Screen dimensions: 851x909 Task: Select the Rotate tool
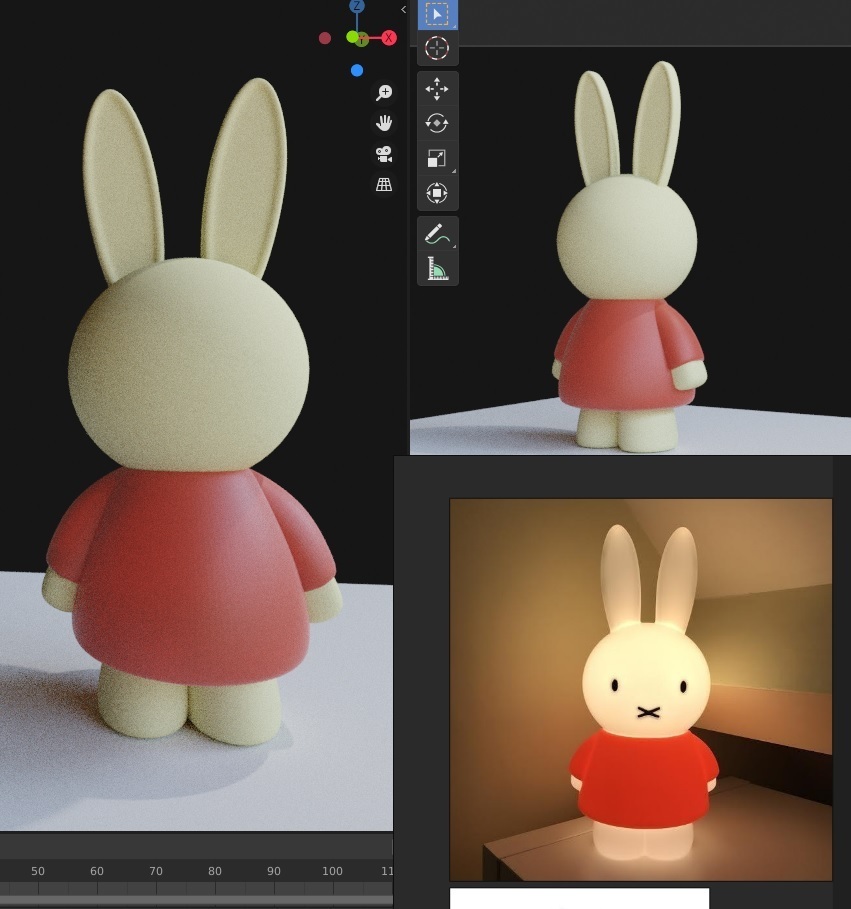coord(437,123)
